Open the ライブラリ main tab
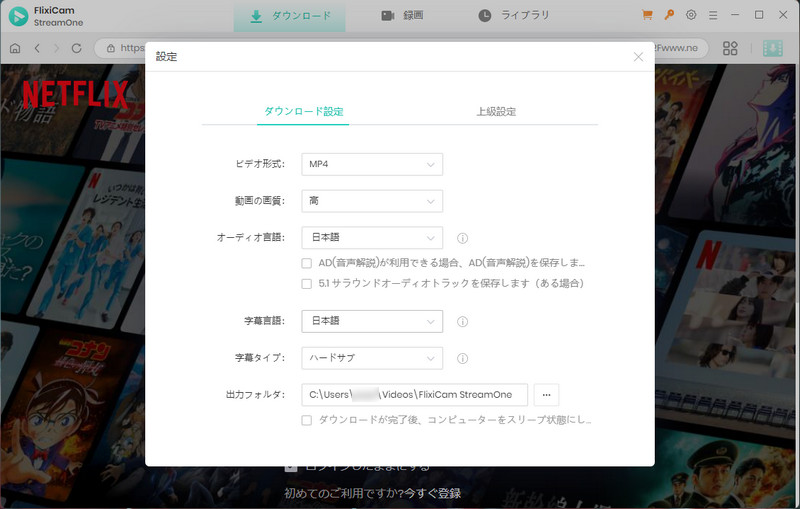 coord(514,16)
